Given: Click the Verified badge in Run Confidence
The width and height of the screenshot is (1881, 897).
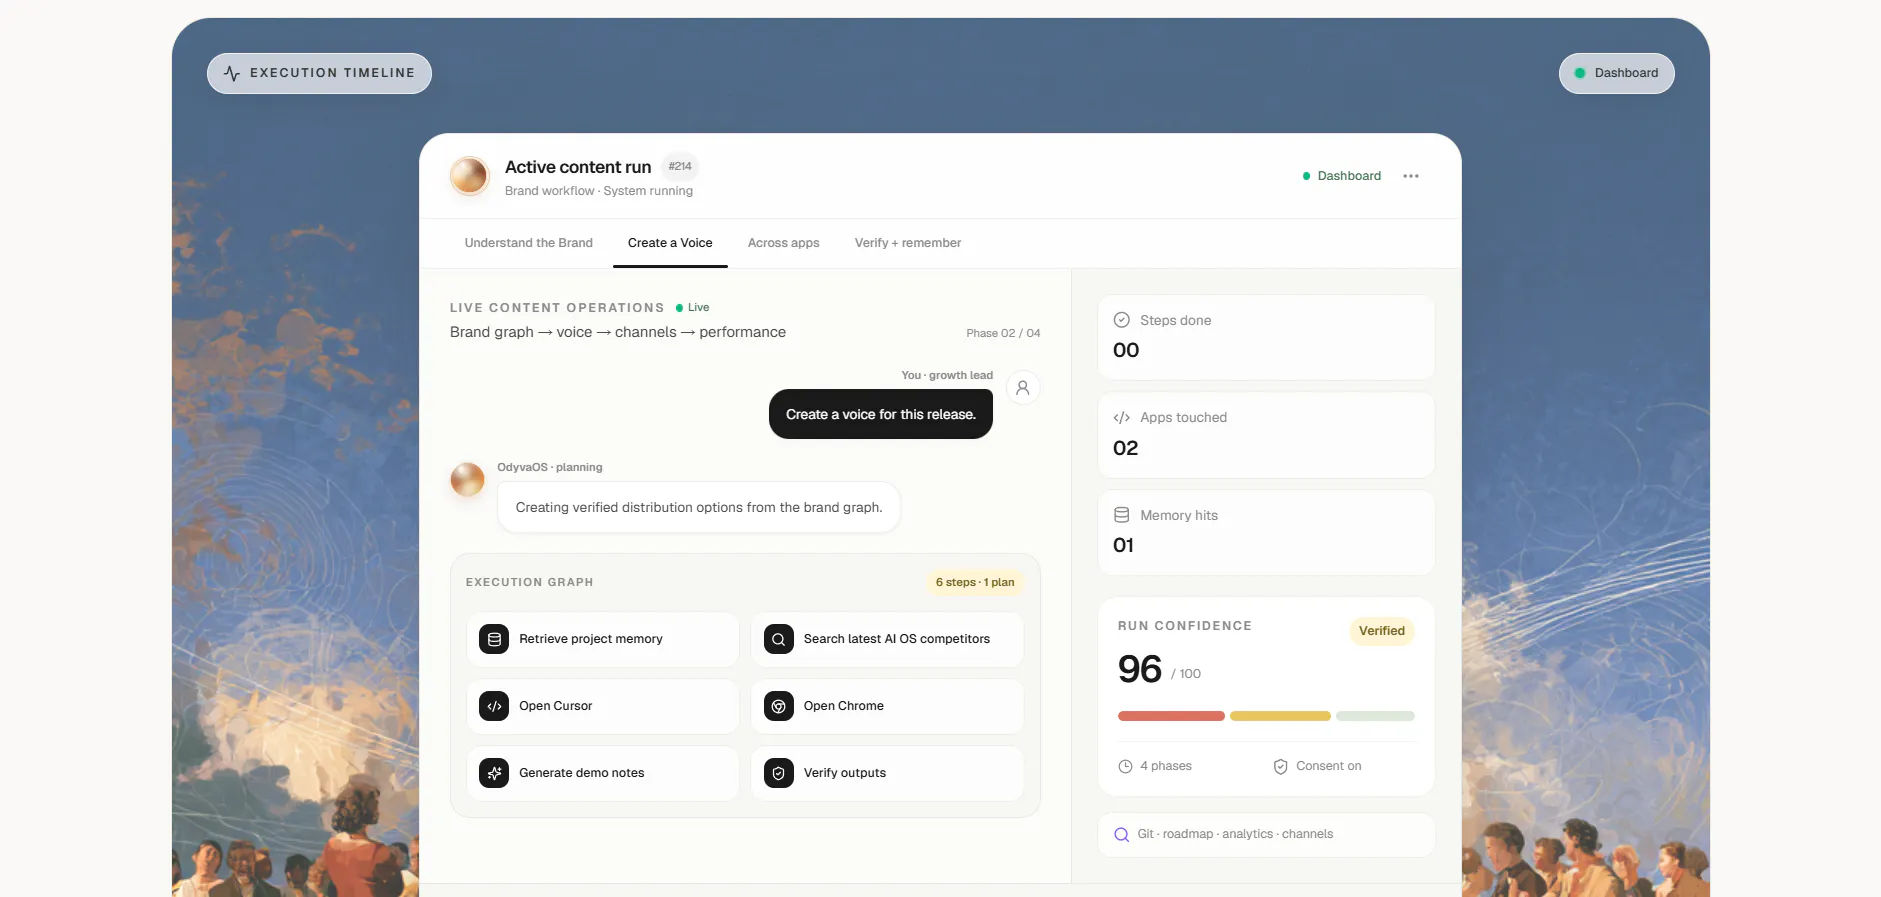Looking at the screenshot, I should (x=1382, y=631).
